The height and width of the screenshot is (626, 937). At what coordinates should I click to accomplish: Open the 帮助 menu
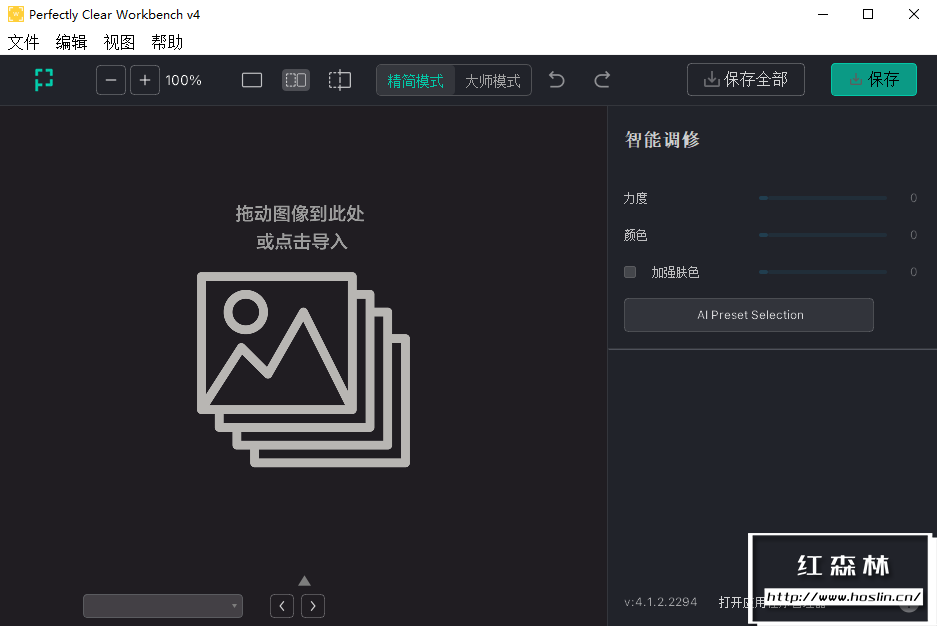click(x=167, y=42)
